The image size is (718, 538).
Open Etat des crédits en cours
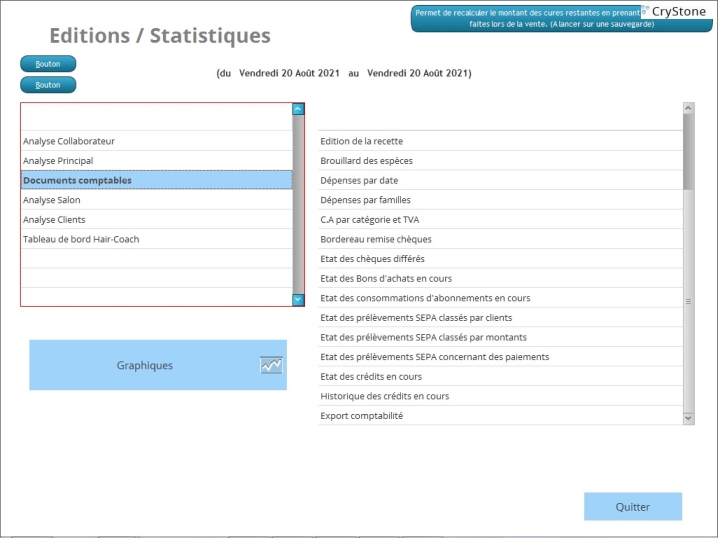pyautogui.click(x=500, y=376)
